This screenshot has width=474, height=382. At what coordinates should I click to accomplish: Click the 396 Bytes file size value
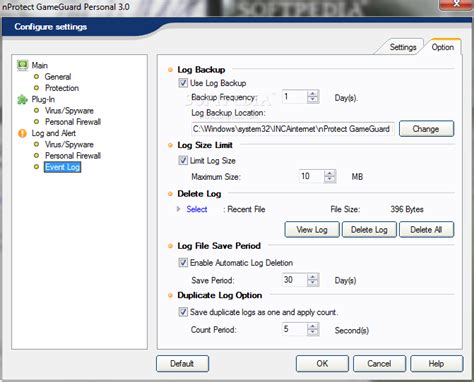[407, 209]
